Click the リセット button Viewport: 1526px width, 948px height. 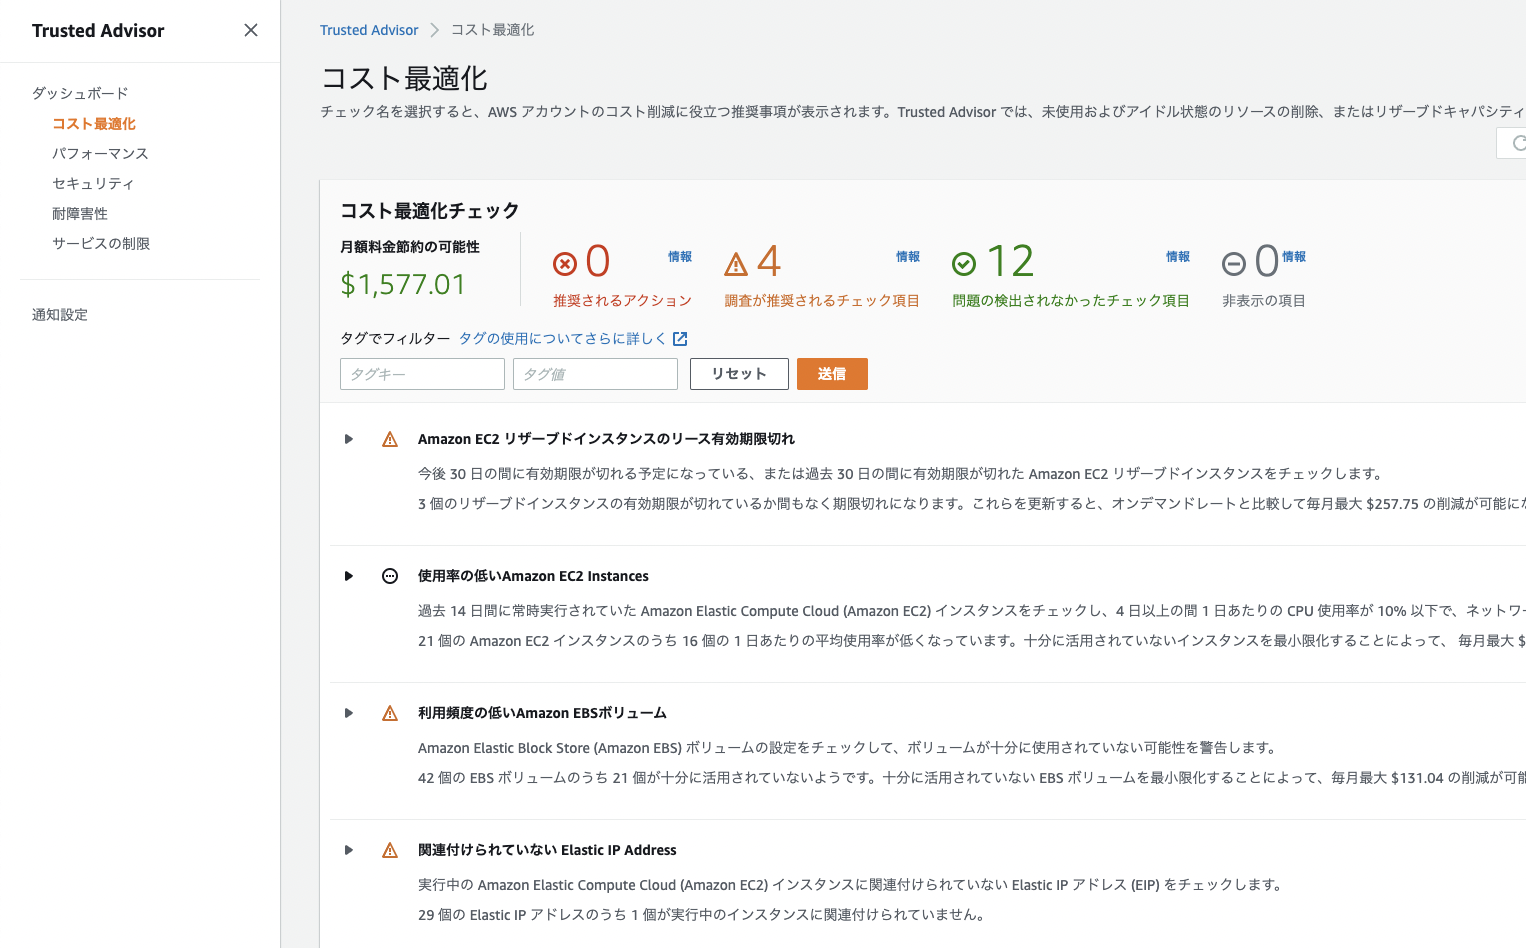point(739,374)
